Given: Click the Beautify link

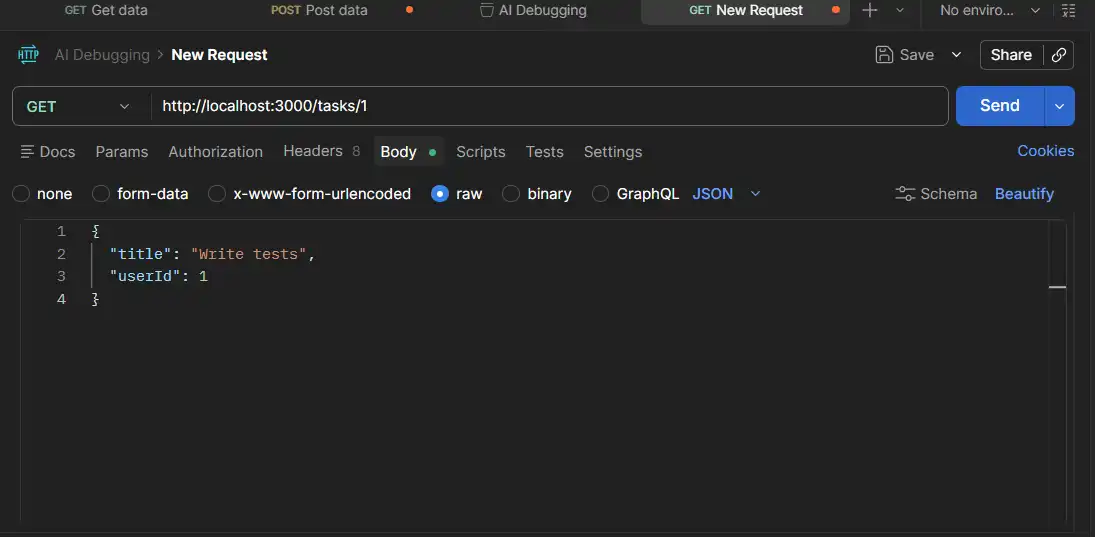Looking at the screenshot, I should tap(1024, 194).
